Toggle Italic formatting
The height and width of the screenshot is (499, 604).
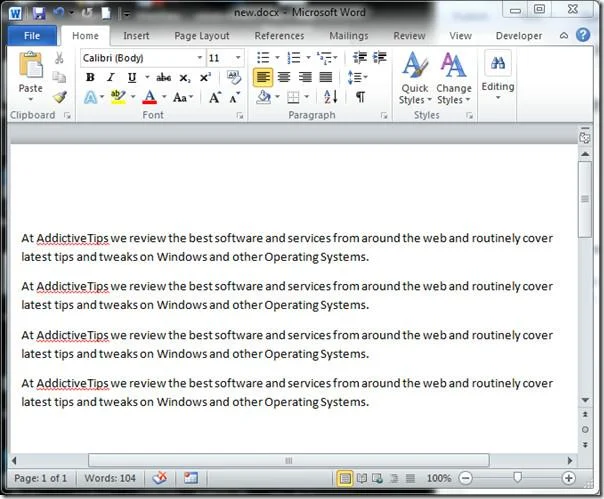point(111,77)
